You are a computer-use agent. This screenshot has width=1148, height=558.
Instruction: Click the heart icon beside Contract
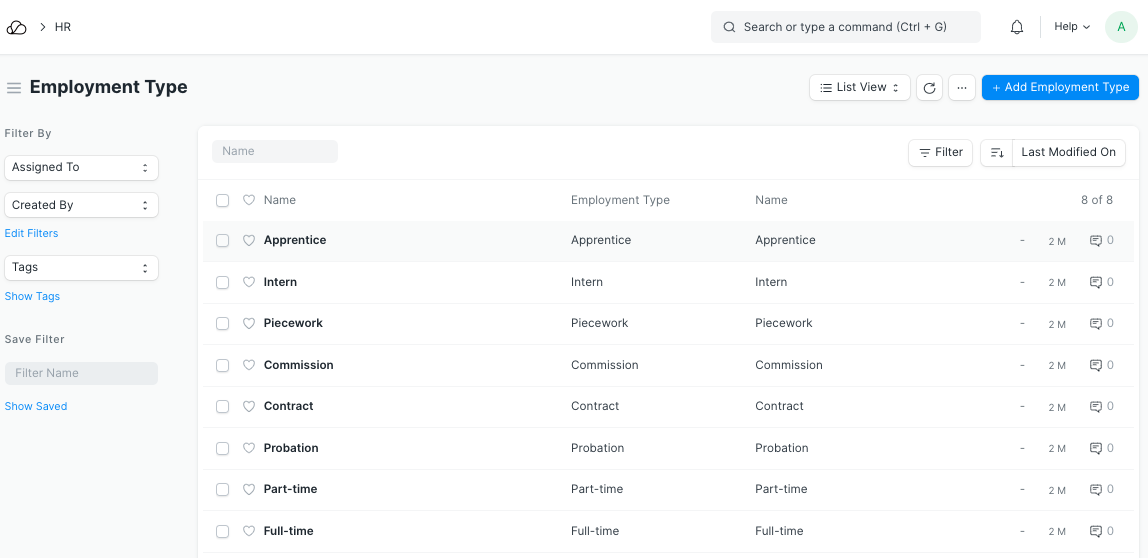249,407
